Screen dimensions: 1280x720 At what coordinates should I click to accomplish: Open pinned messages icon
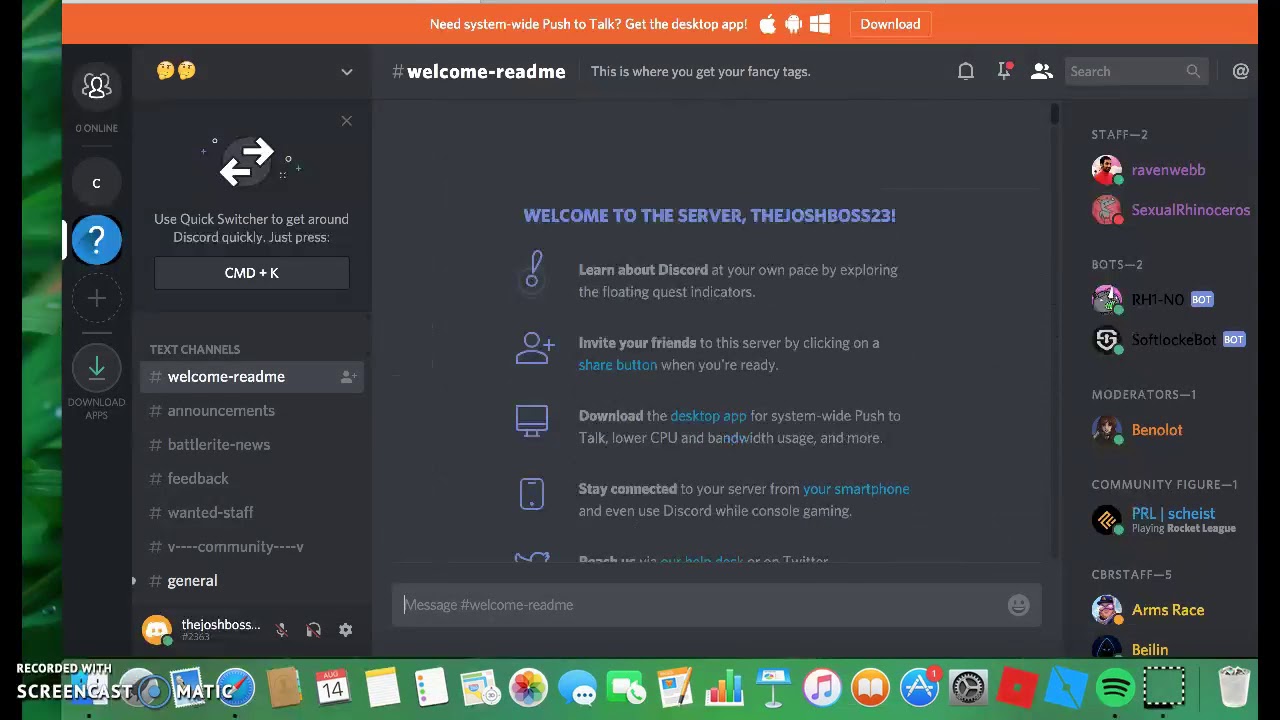point(1004,71)
